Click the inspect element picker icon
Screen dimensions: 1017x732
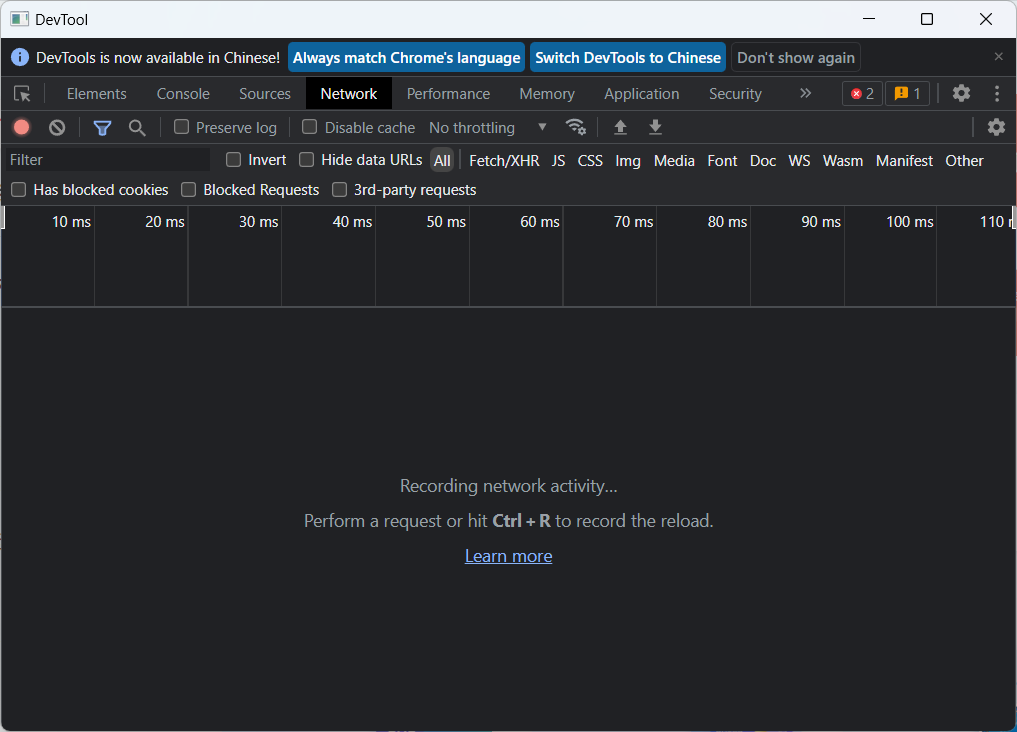point(22,94)
